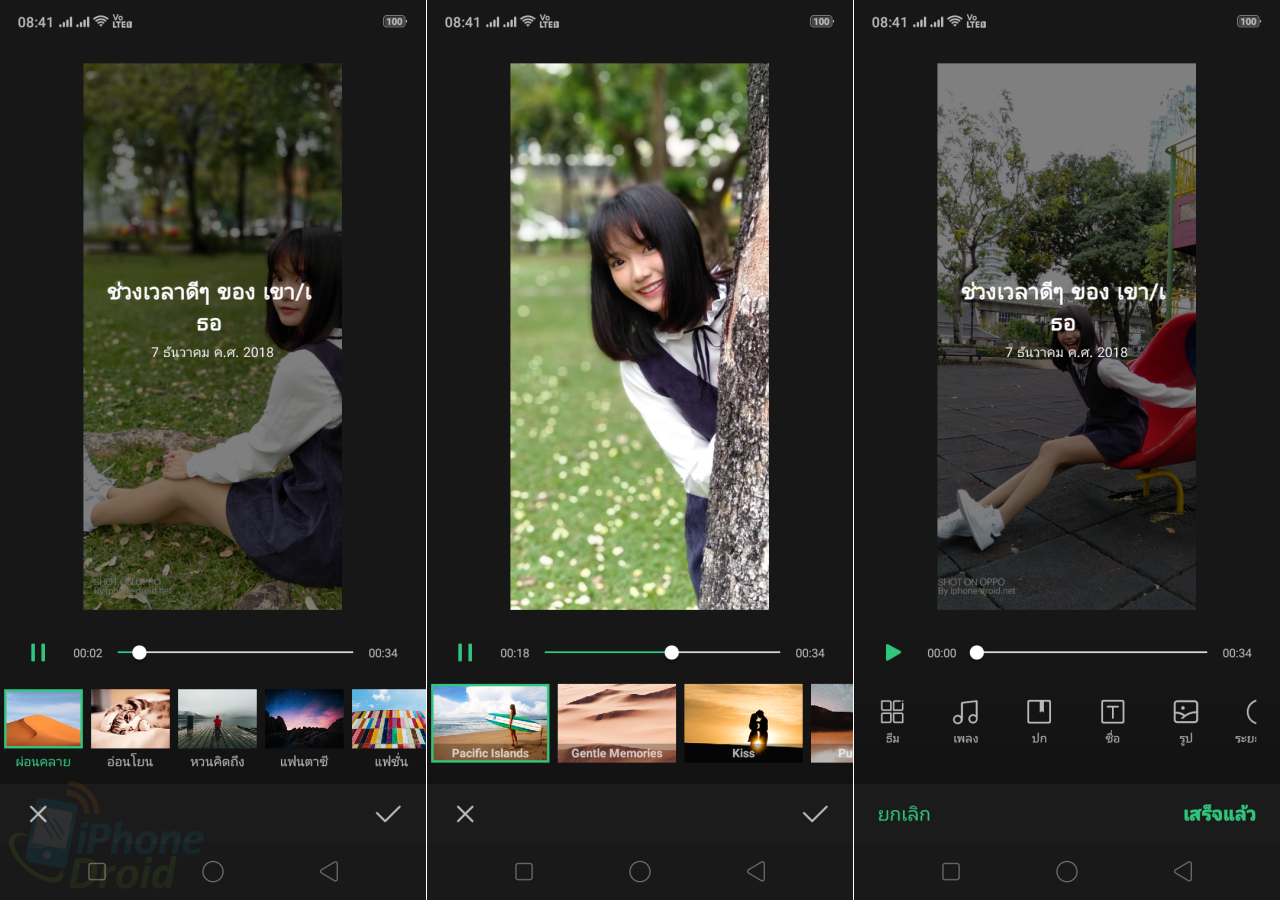1280x900 pixels.
Task: Open the ปก cover icon
Action: [1039, 712]
